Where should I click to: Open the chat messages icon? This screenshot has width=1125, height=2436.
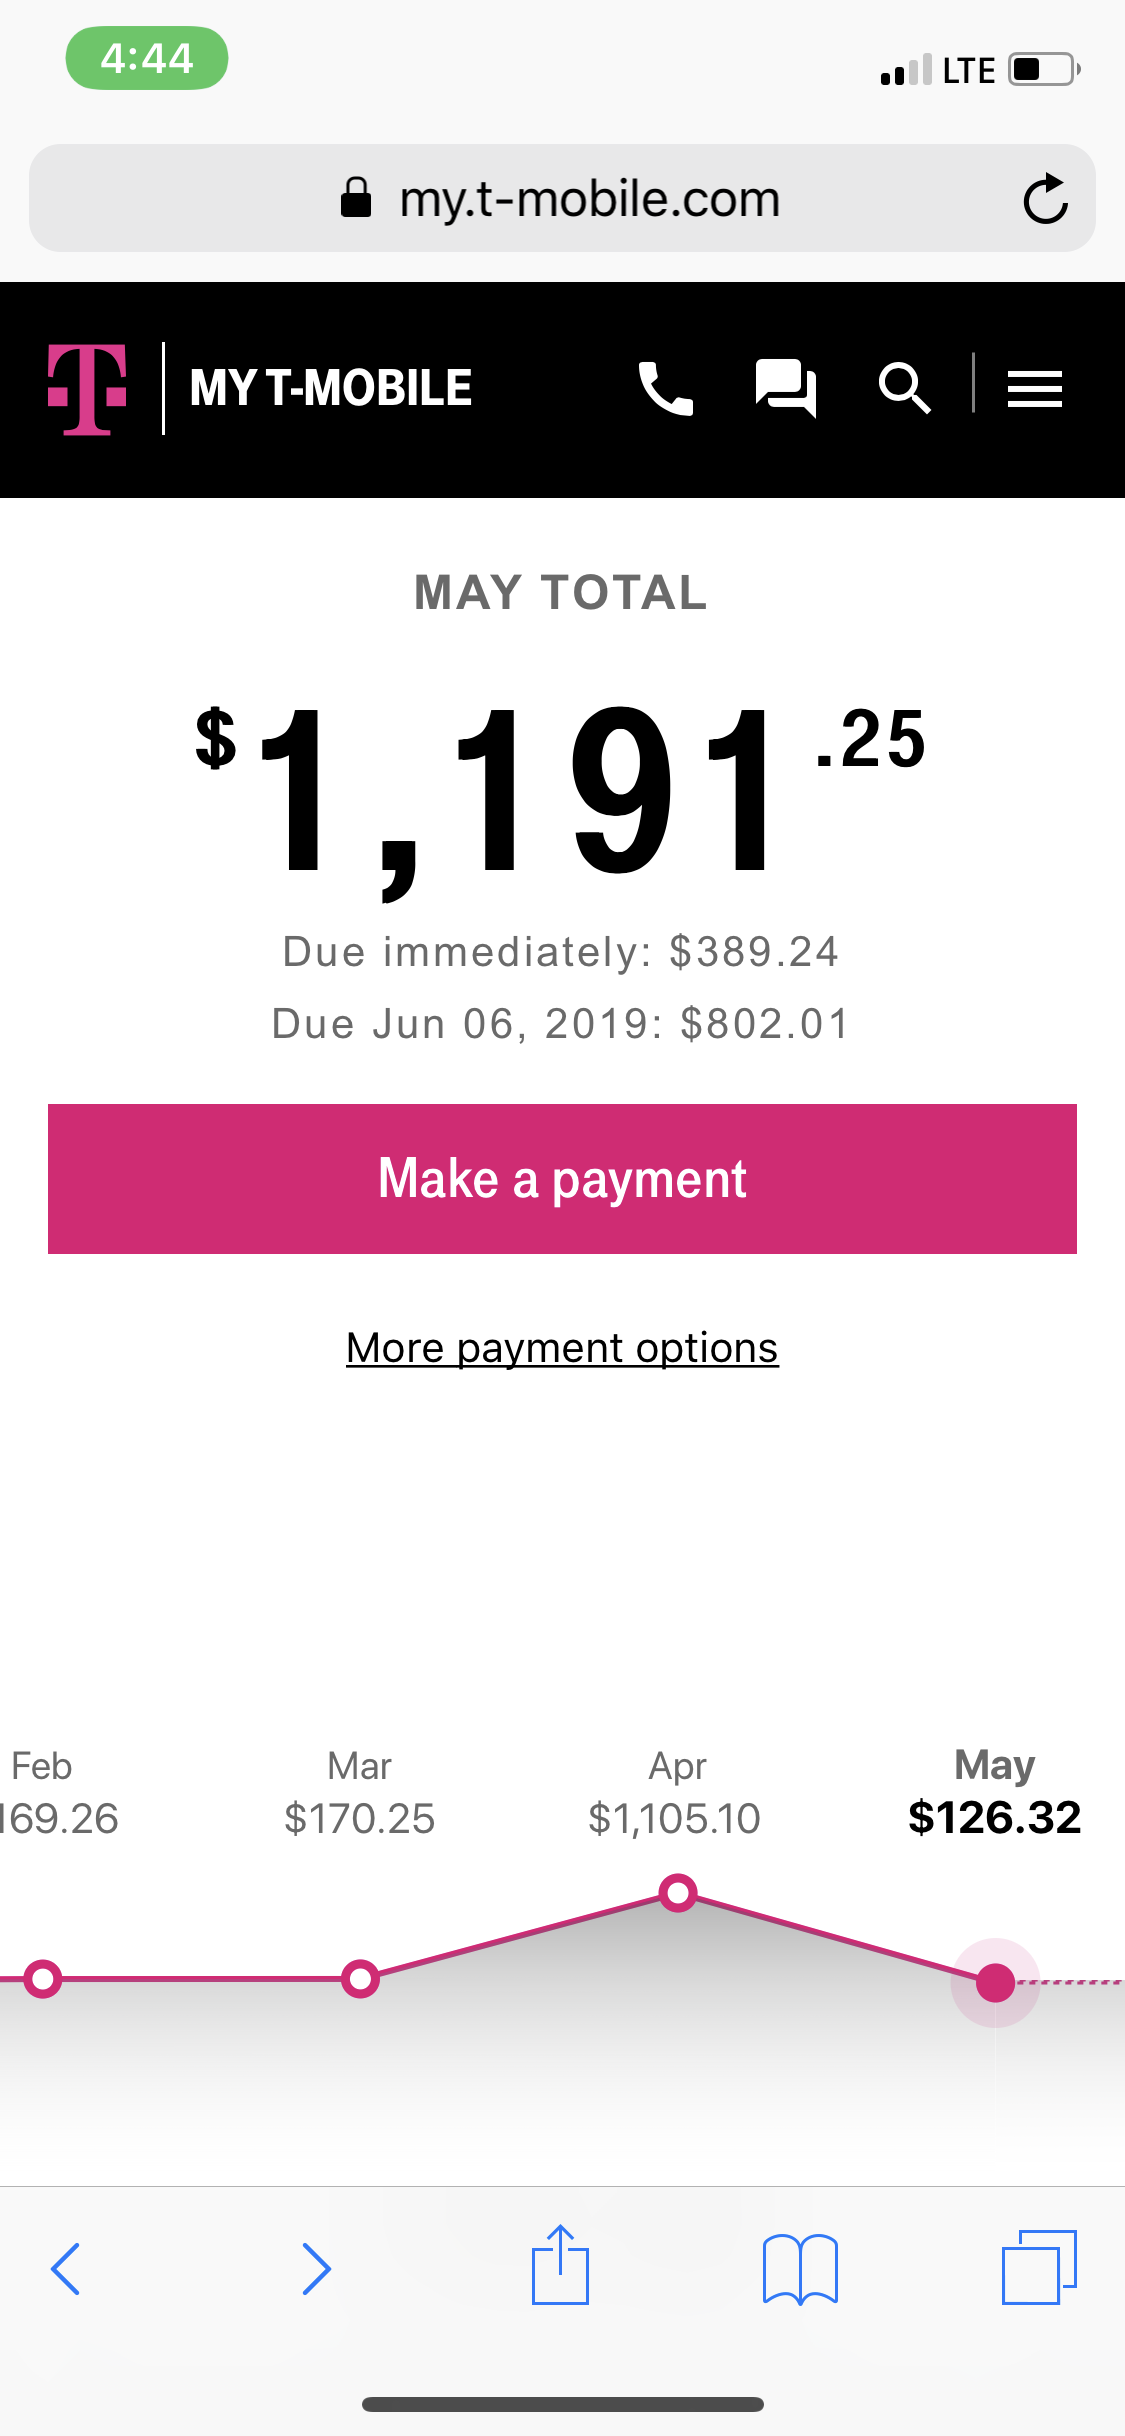786,388
